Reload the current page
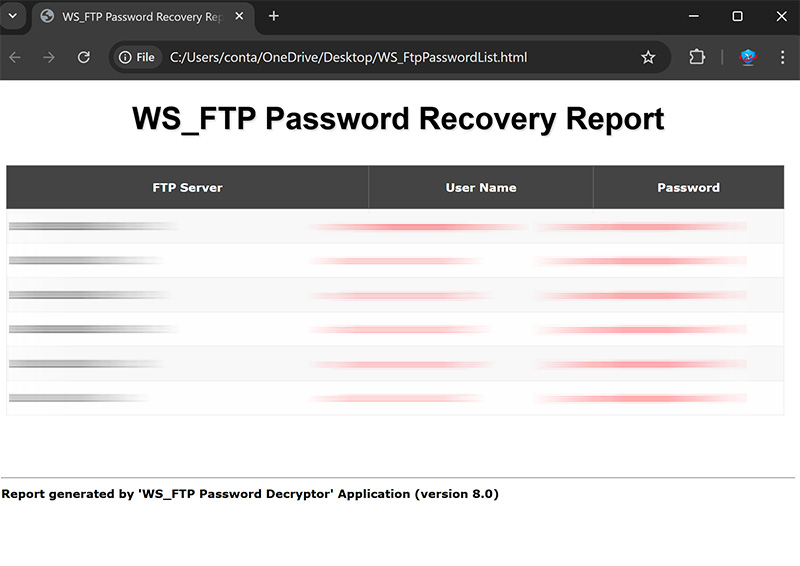The image size is (800, 566). 84,57
